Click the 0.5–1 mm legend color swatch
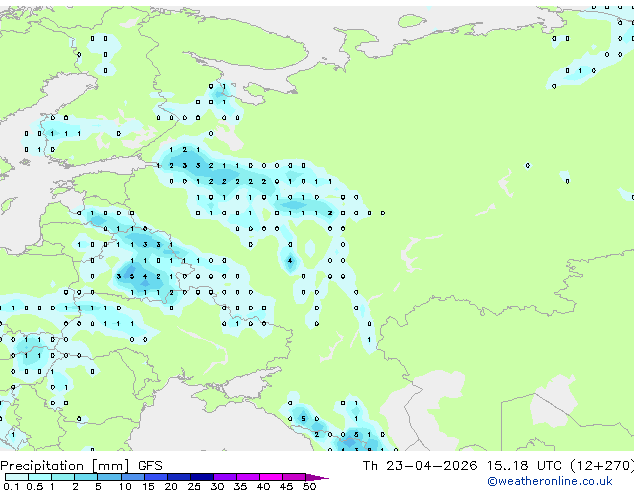This screenshot has height=490, width=634. coord(40,477)
